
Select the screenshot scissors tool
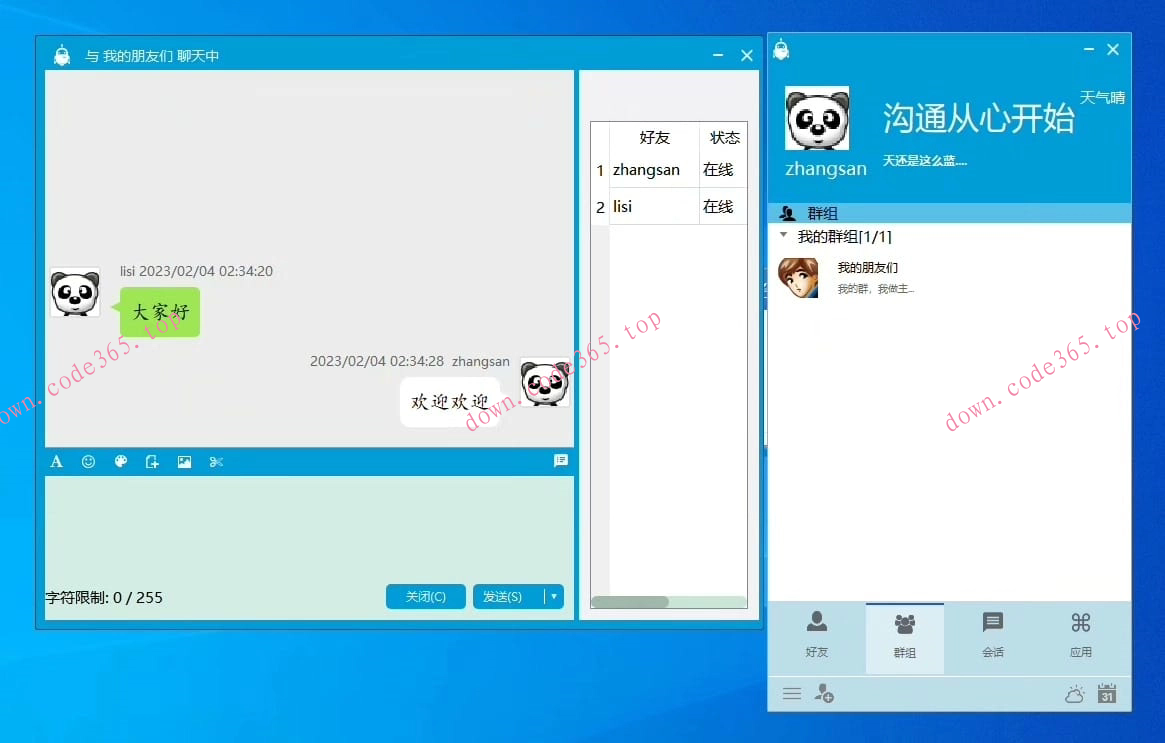tap(216, 461)
